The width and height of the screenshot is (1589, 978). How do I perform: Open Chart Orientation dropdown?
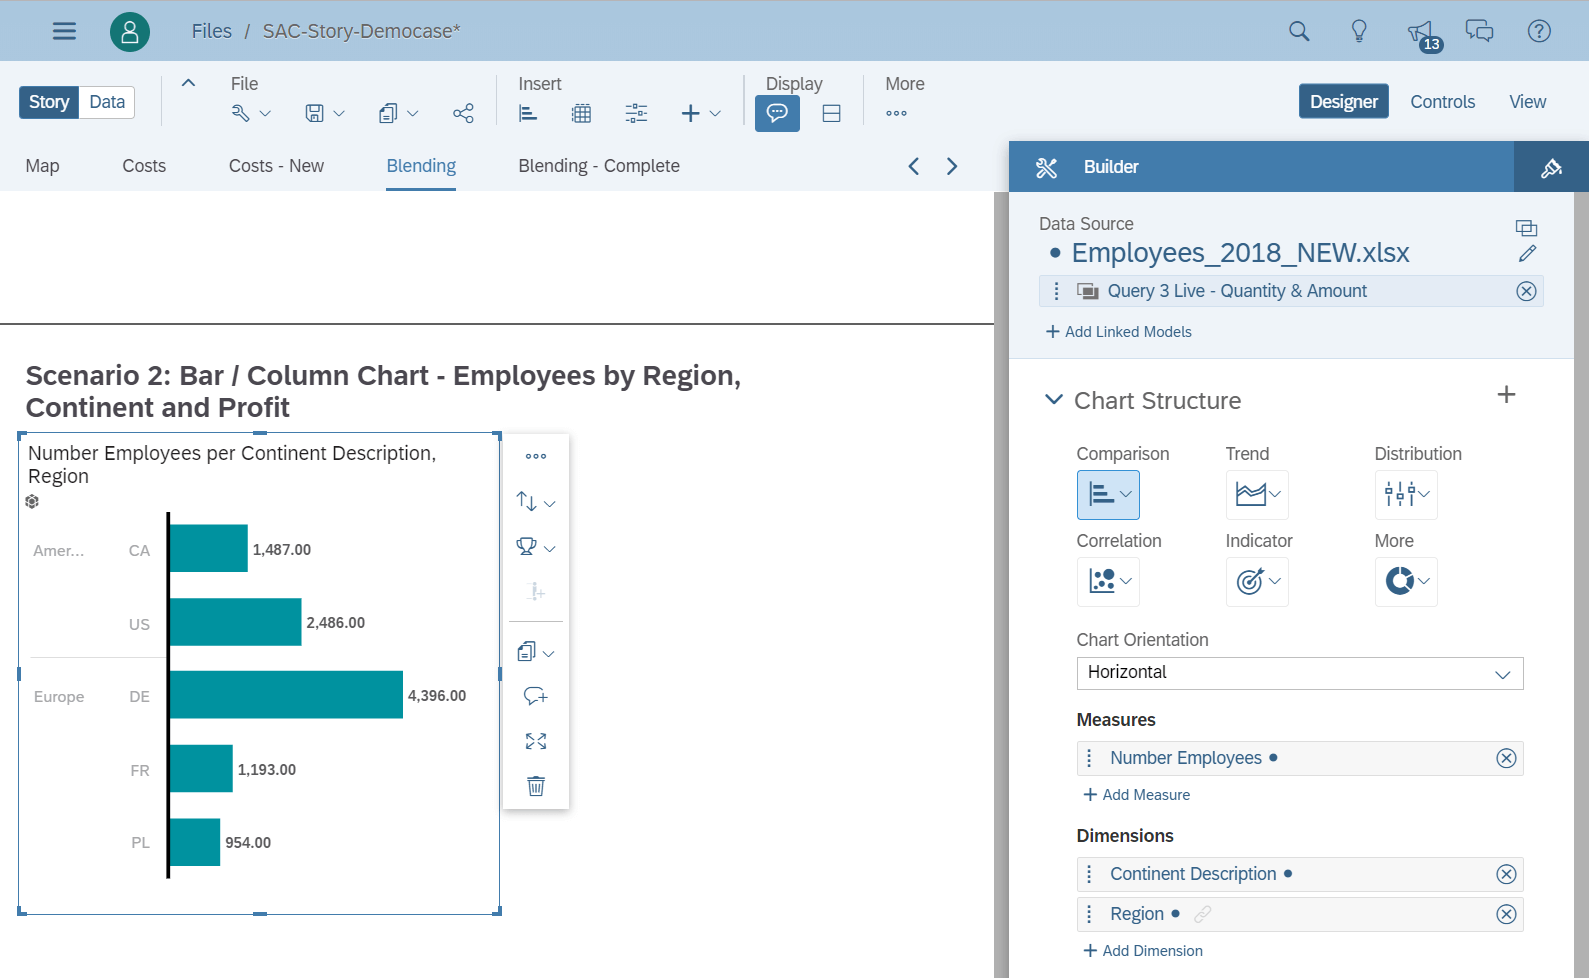pyautogui.click(x=1299, y=673)
